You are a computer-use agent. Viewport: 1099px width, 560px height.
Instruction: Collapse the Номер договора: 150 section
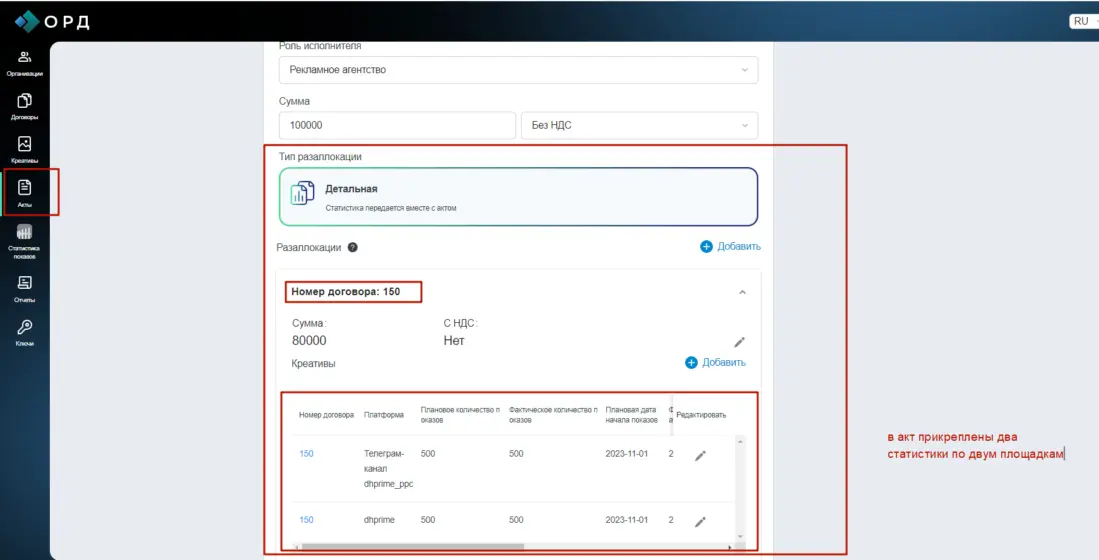(x=741, y=292)
